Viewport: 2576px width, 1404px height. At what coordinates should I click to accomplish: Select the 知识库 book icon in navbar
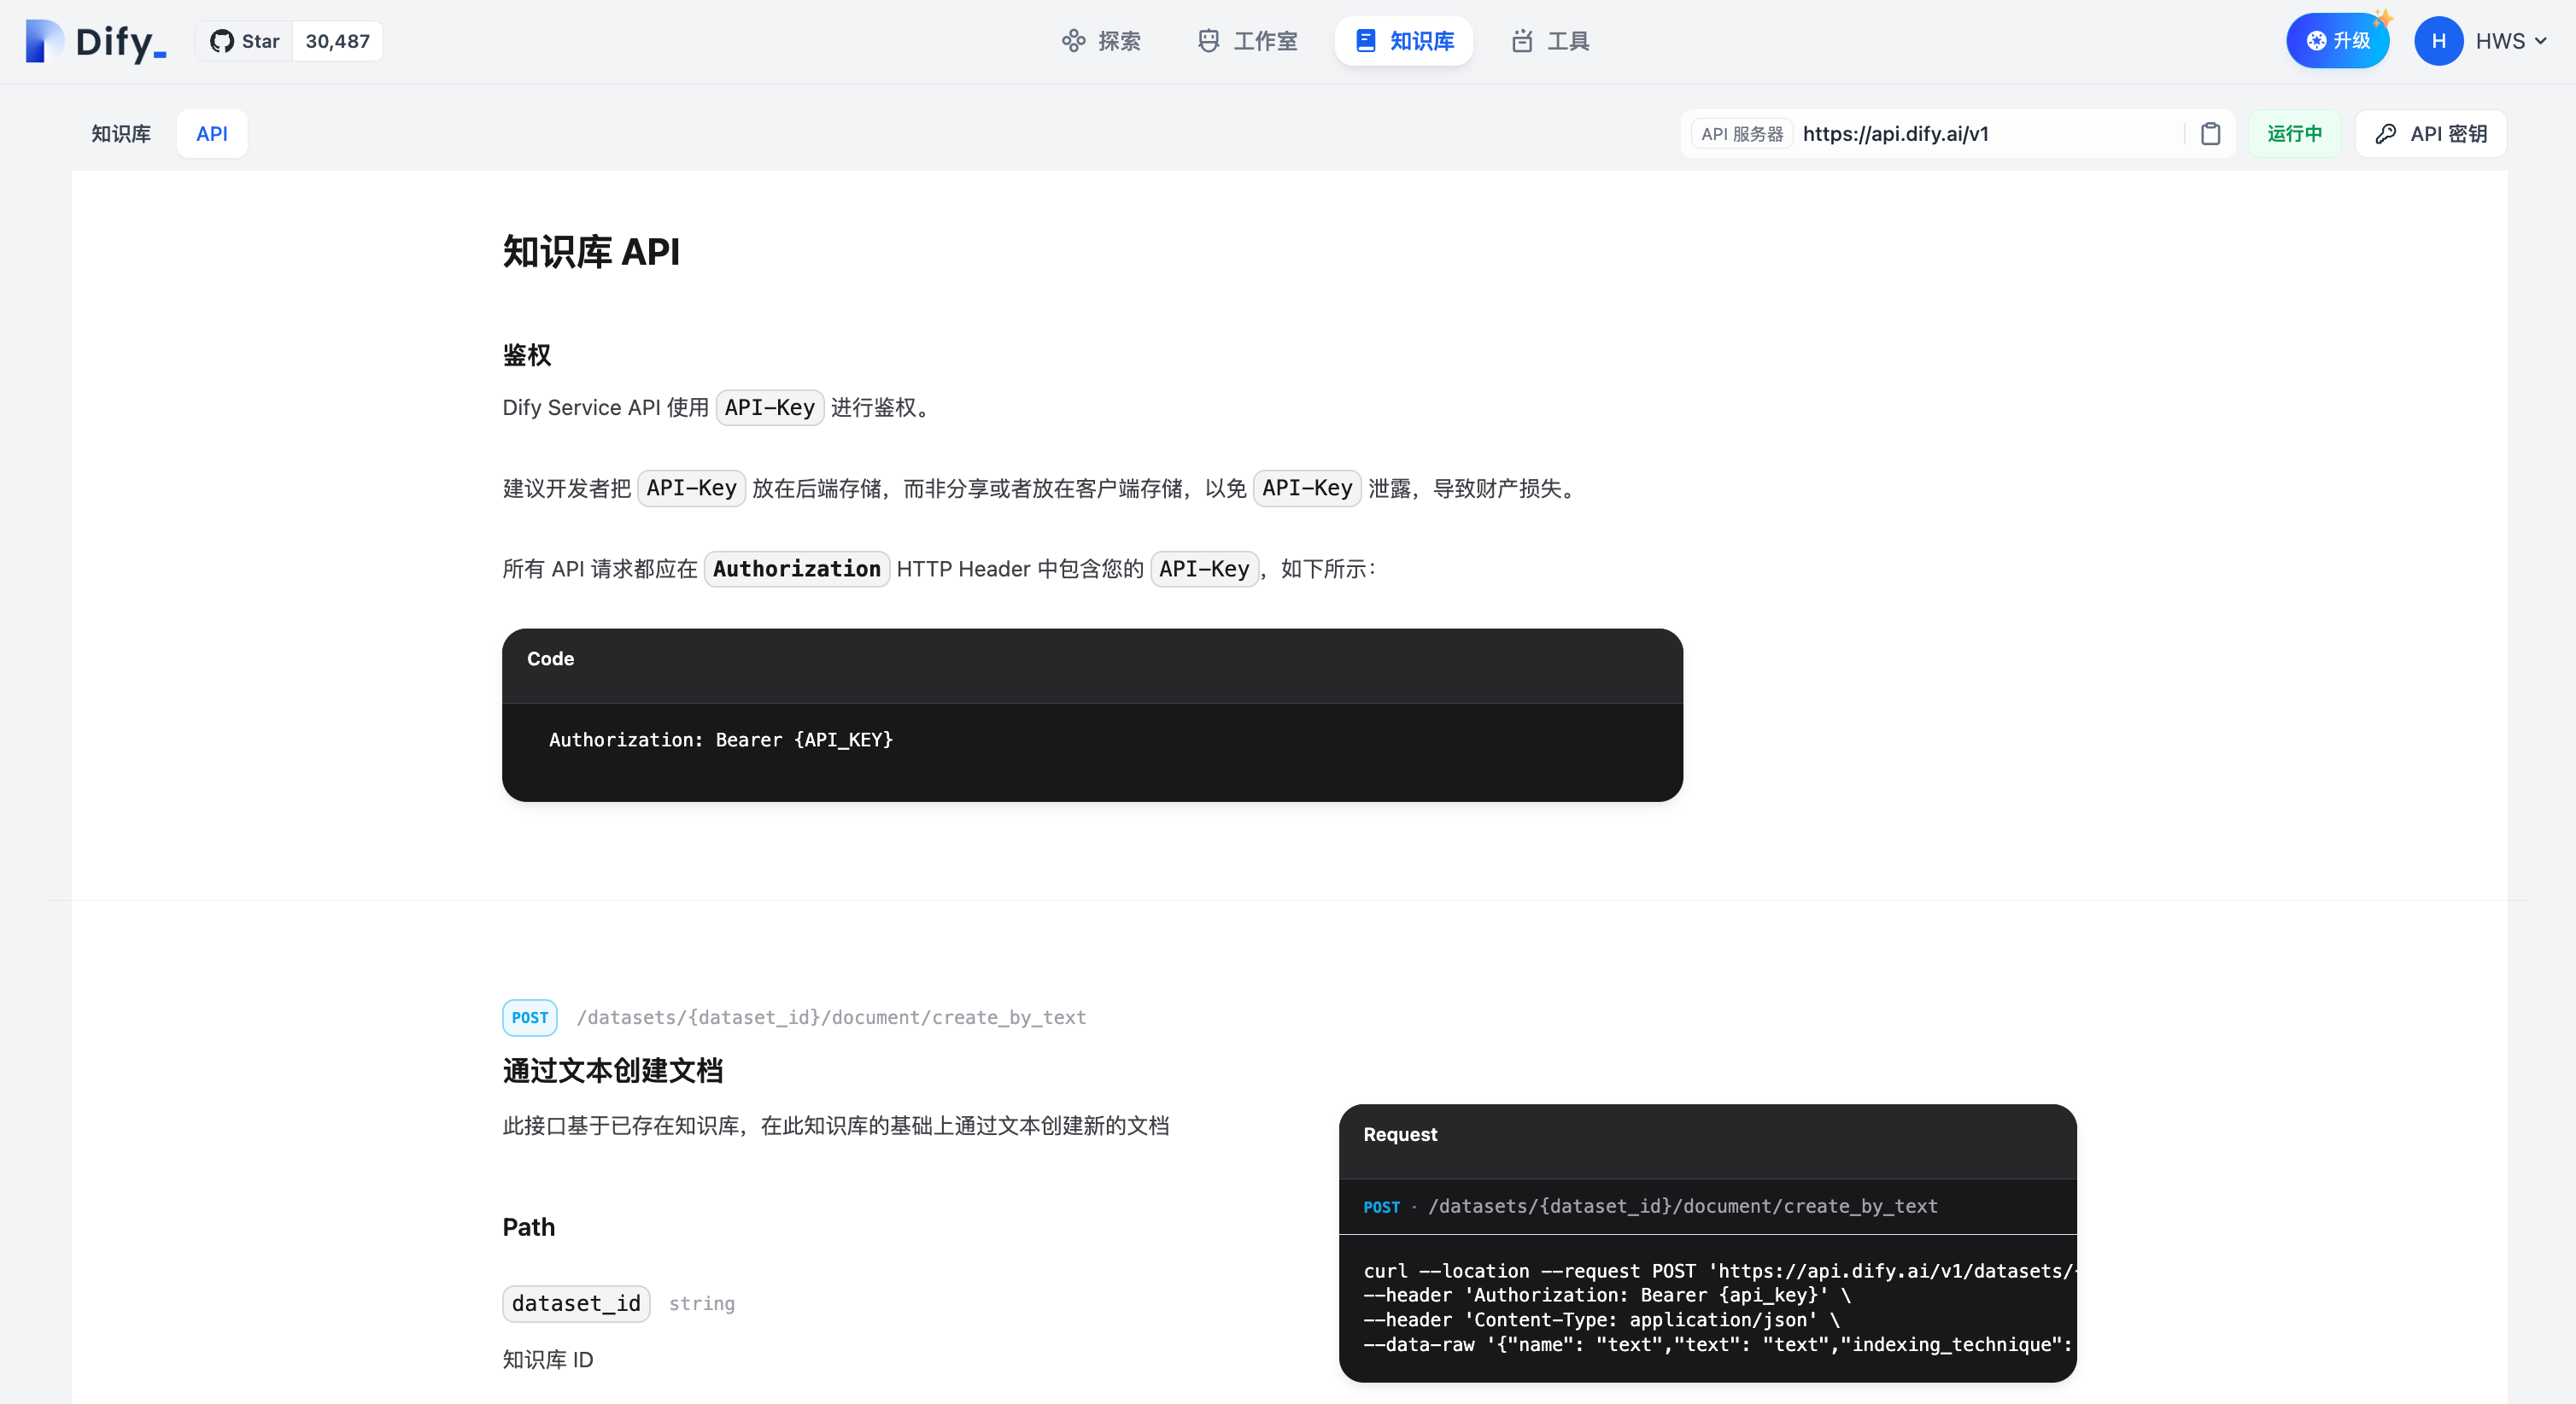(x=1365, y=41)
